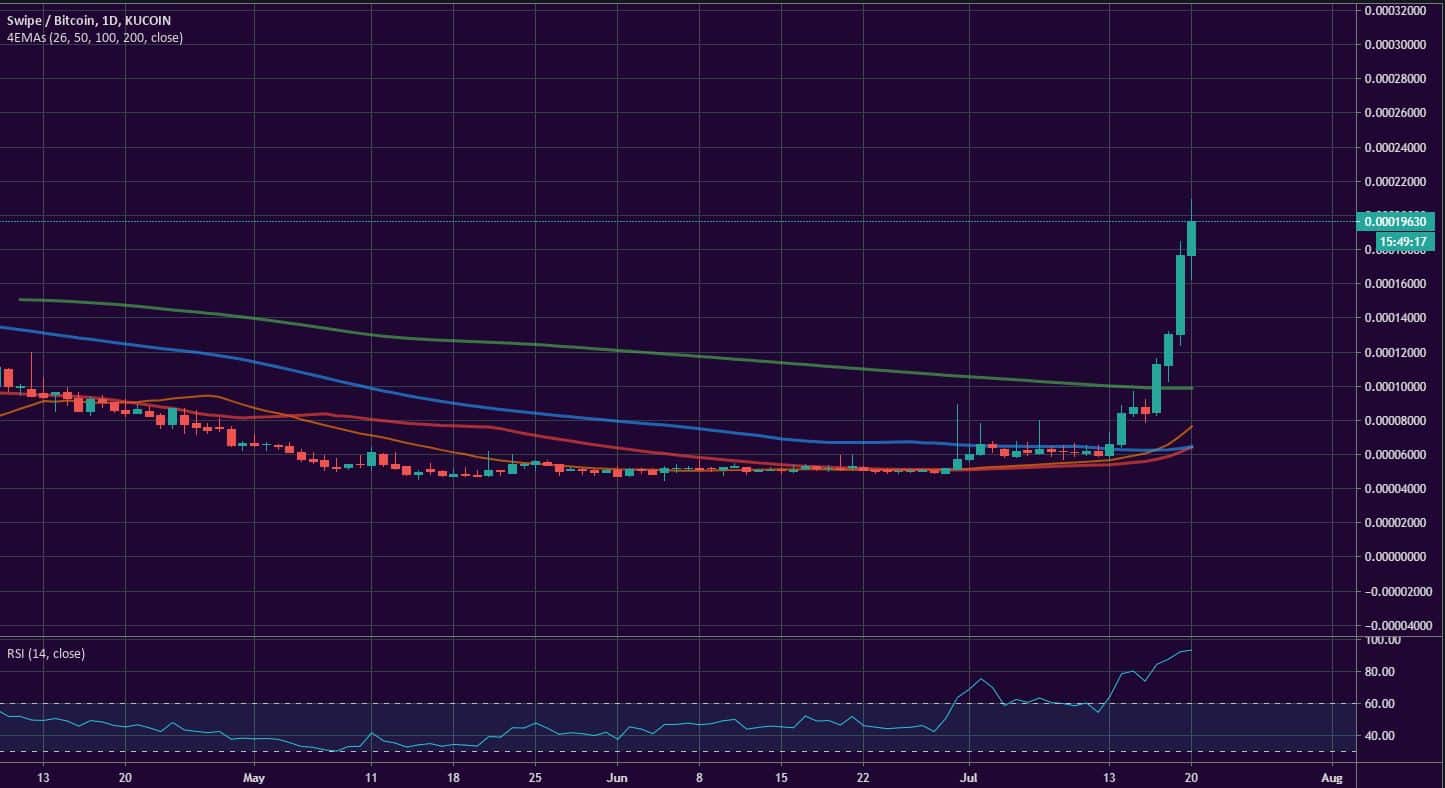Select the latest green candle at 0.00019630
This screenshot has height=788, width=1445.
[1191, 238]
